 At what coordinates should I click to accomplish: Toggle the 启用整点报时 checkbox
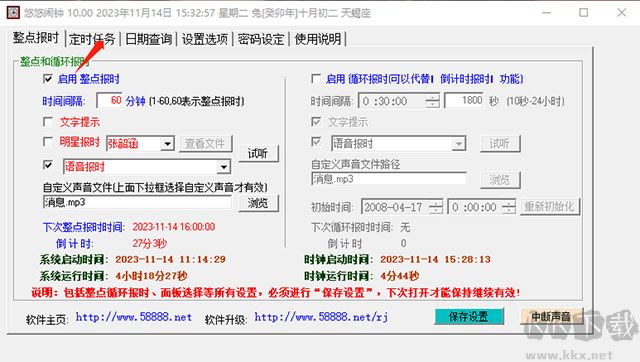(48, 78)
